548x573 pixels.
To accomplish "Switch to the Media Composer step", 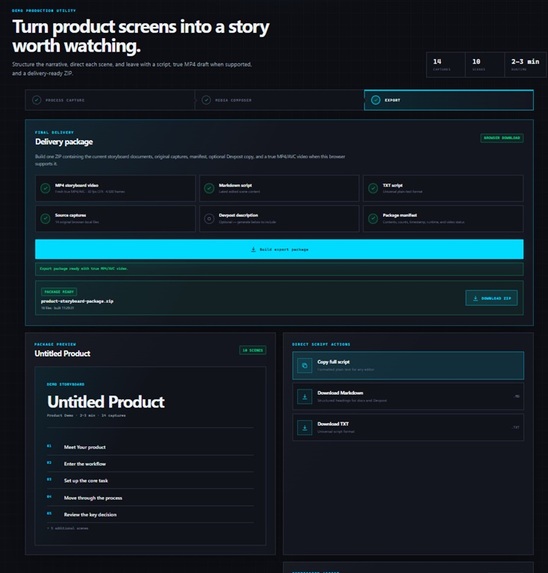I will pyautogui.click(x=279, y=100).
